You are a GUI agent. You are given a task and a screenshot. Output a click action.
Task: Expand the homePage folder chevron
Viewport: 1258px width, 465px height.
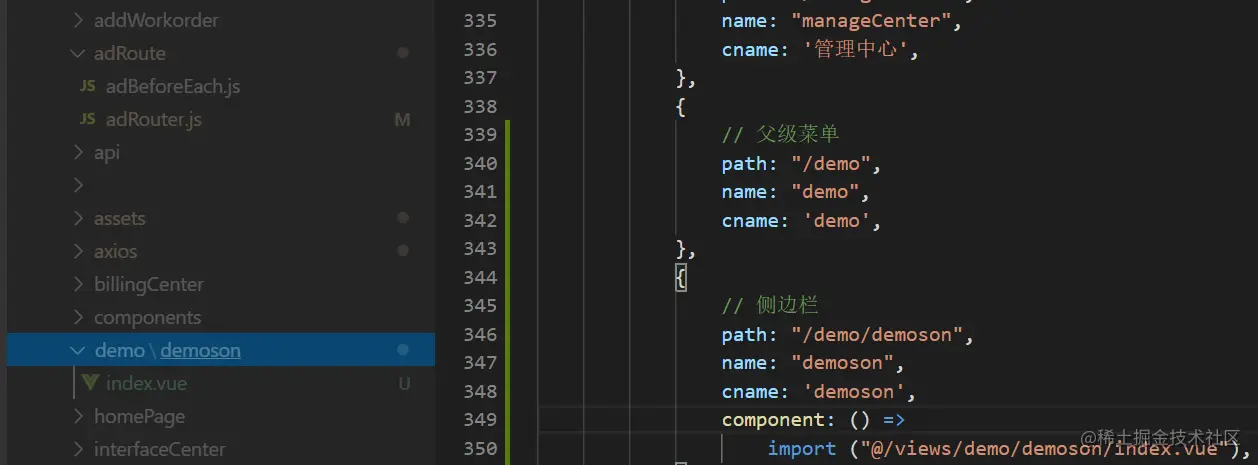[79, 416]
